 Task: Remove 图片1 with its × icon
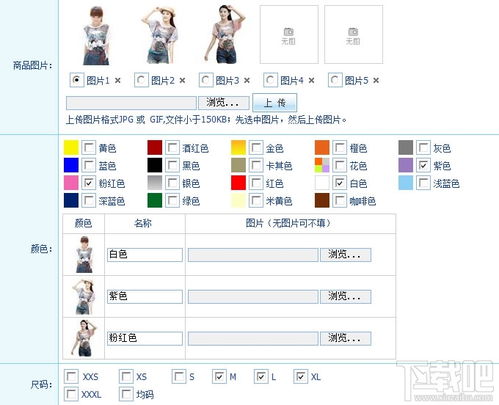(117, 80)
